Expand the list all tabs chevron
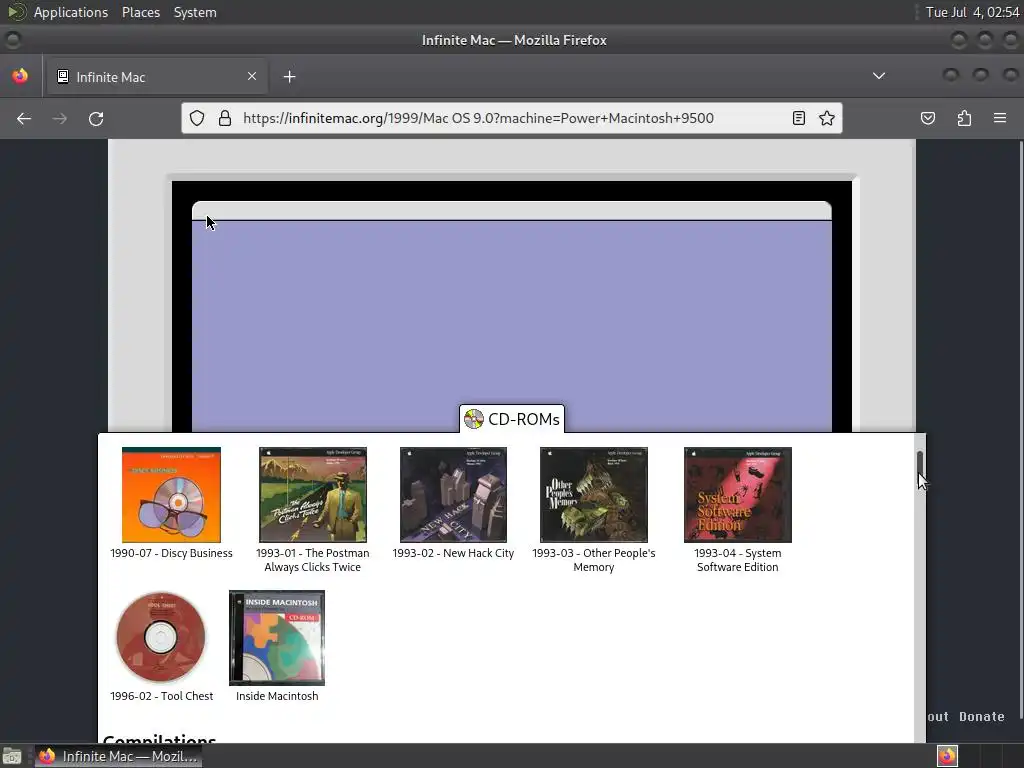 click(x=879, y=76)
